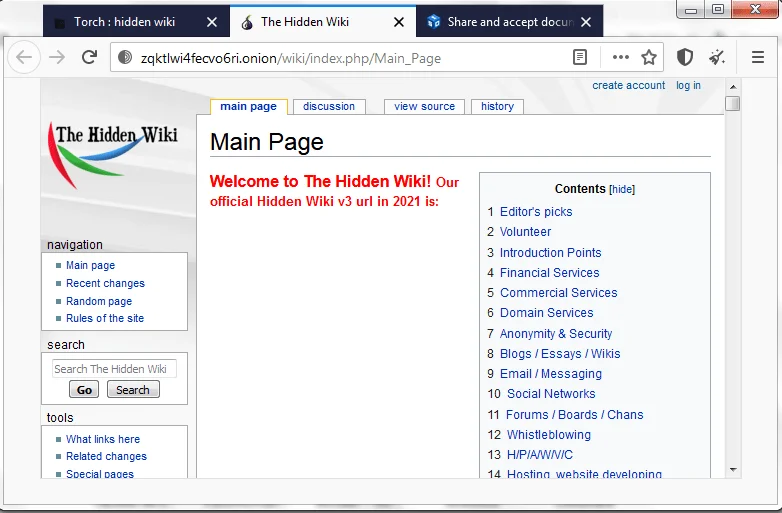Image resolution: width=782 pixels, height=513 pixels.
Task: Click the address bar URL
Action: pos(291,58)
